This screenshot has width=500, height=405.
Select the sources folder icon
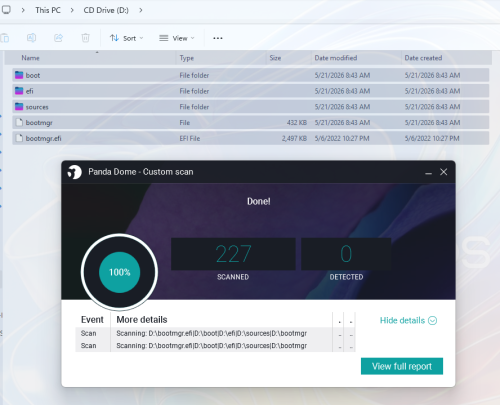tap(19, 107)
